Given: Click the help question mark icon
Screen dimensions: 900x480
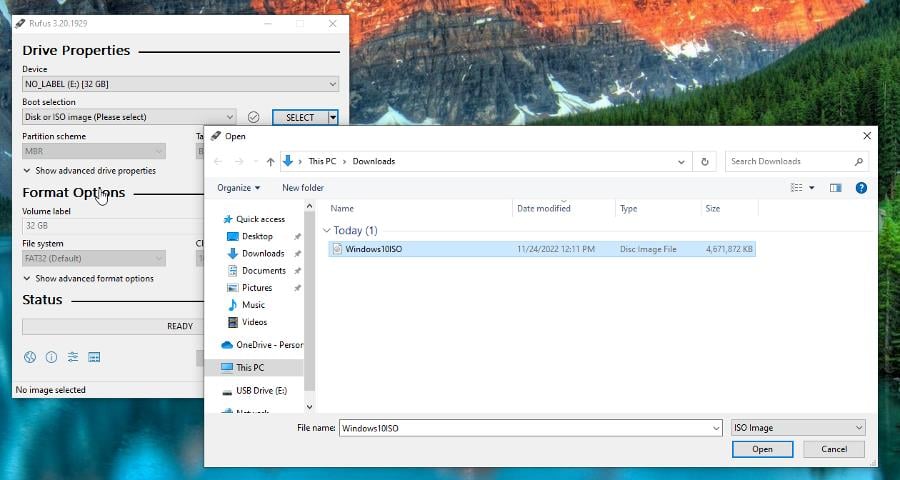Looking at the screenshot, I should click(x=861, y=188).
